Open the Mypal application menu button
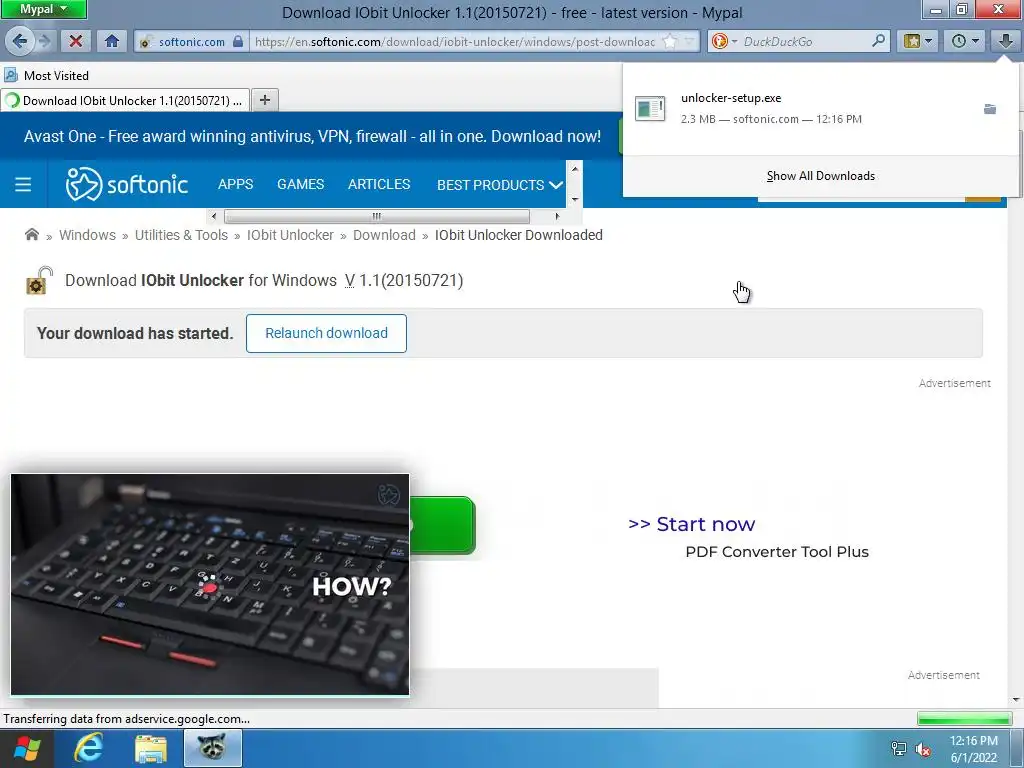 coord(44,9)
